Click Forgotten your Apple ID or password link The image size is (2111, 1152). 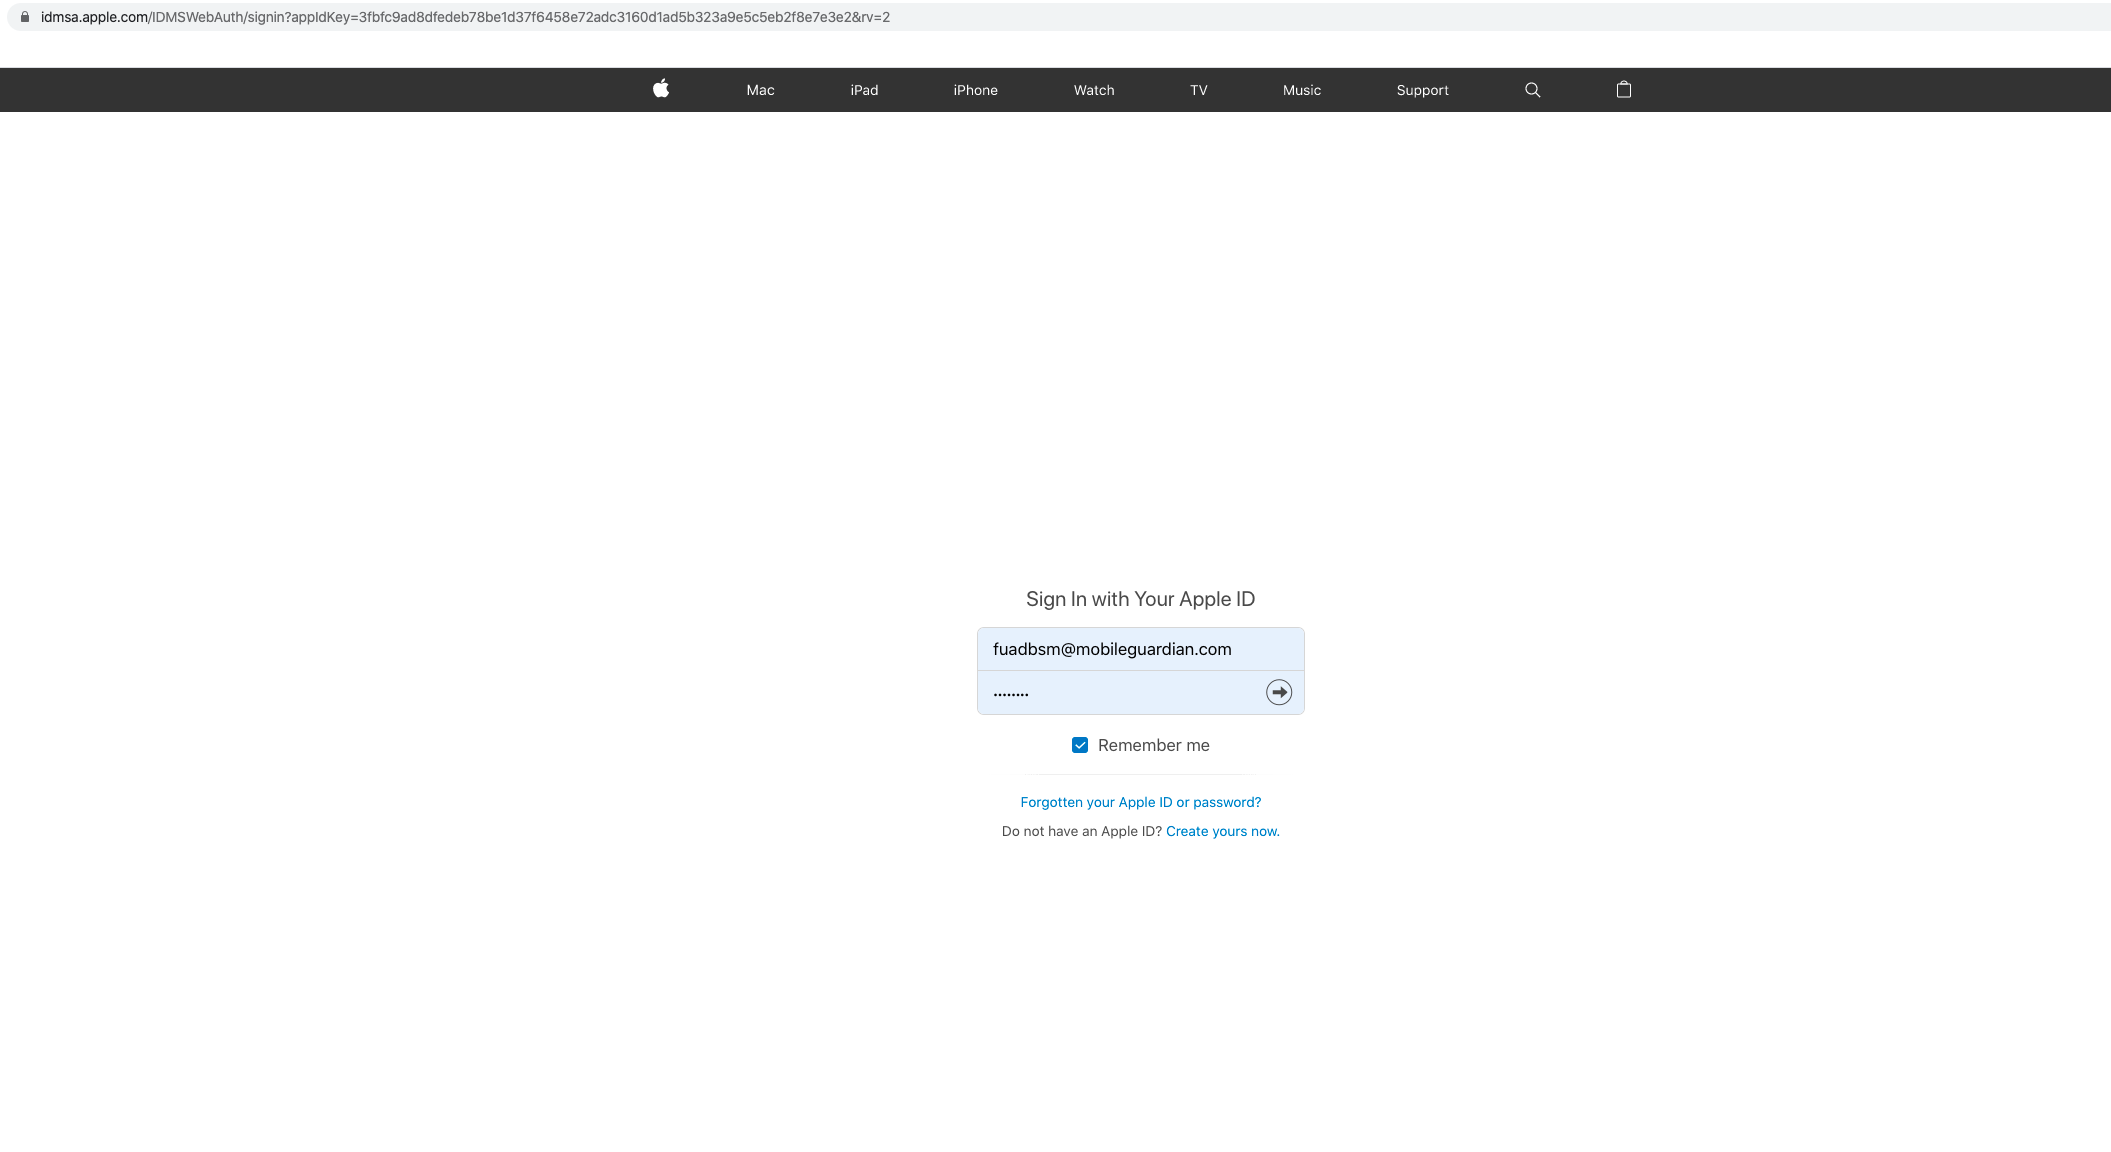[x=1141, y=802]
